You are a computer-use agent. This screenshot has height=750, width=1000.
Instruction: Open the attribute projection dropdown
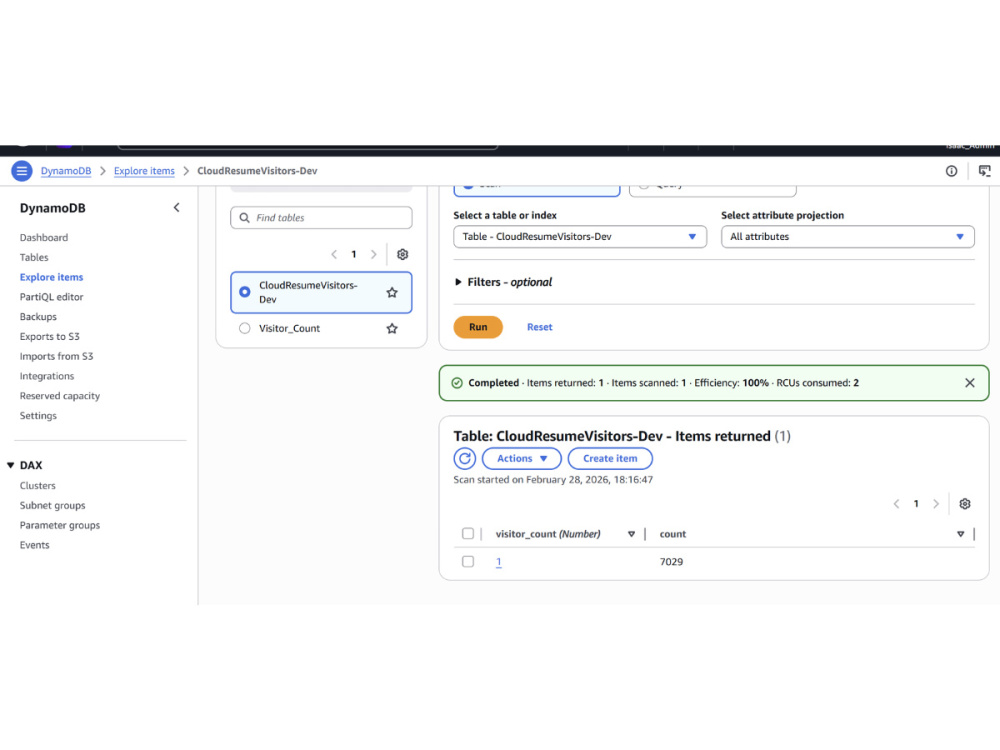tap(848, 237)
